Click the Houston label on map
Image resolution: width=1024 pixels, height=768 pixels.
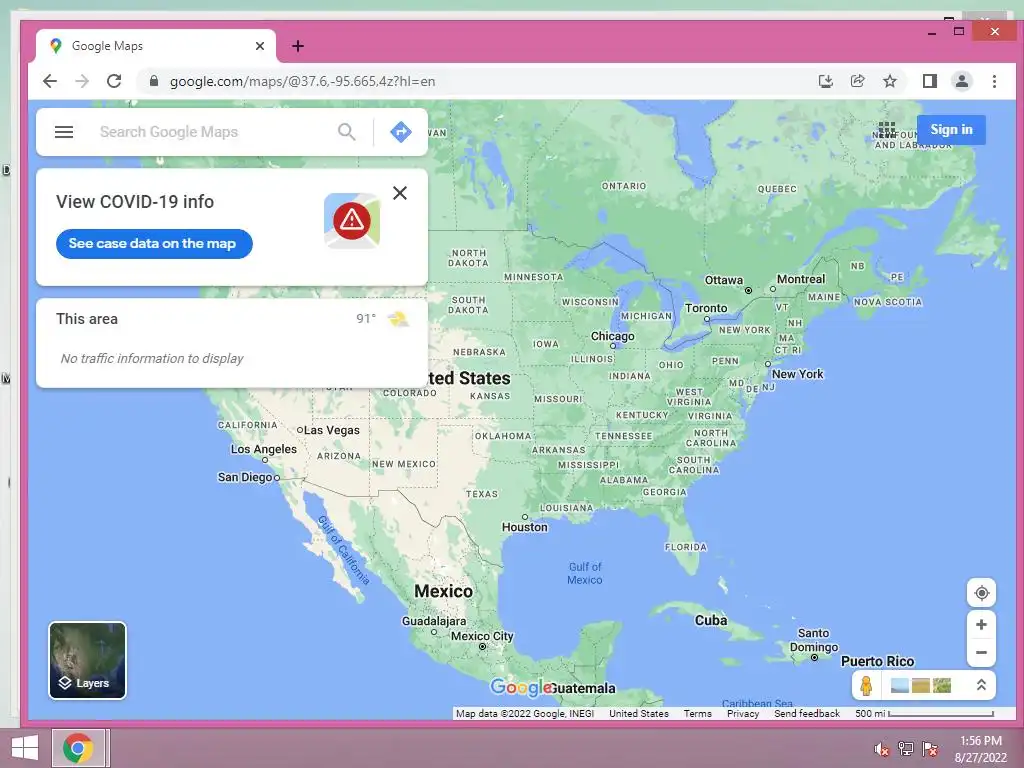point(524,527)
